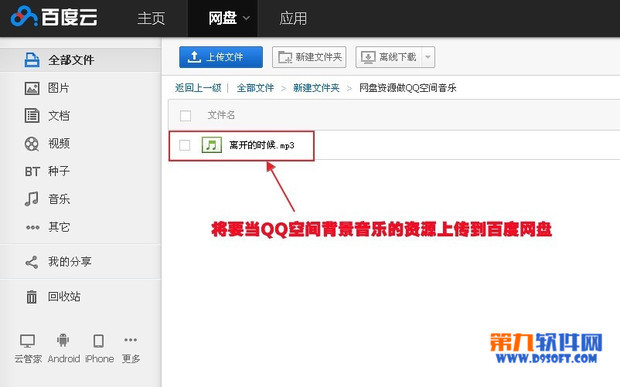The image size is (620, 387).
Task: Open 我的分享
Action: [70, 262]
